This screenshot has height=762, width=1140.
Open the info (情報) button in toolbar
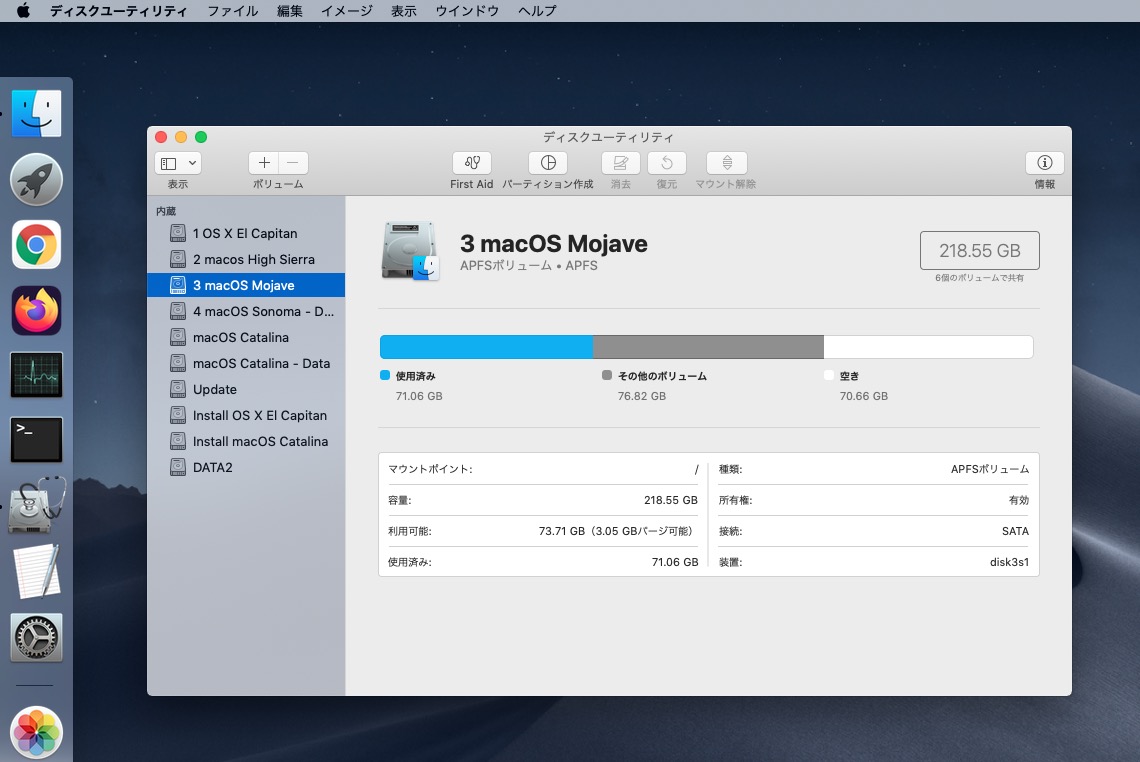[x=1044, y=163]
